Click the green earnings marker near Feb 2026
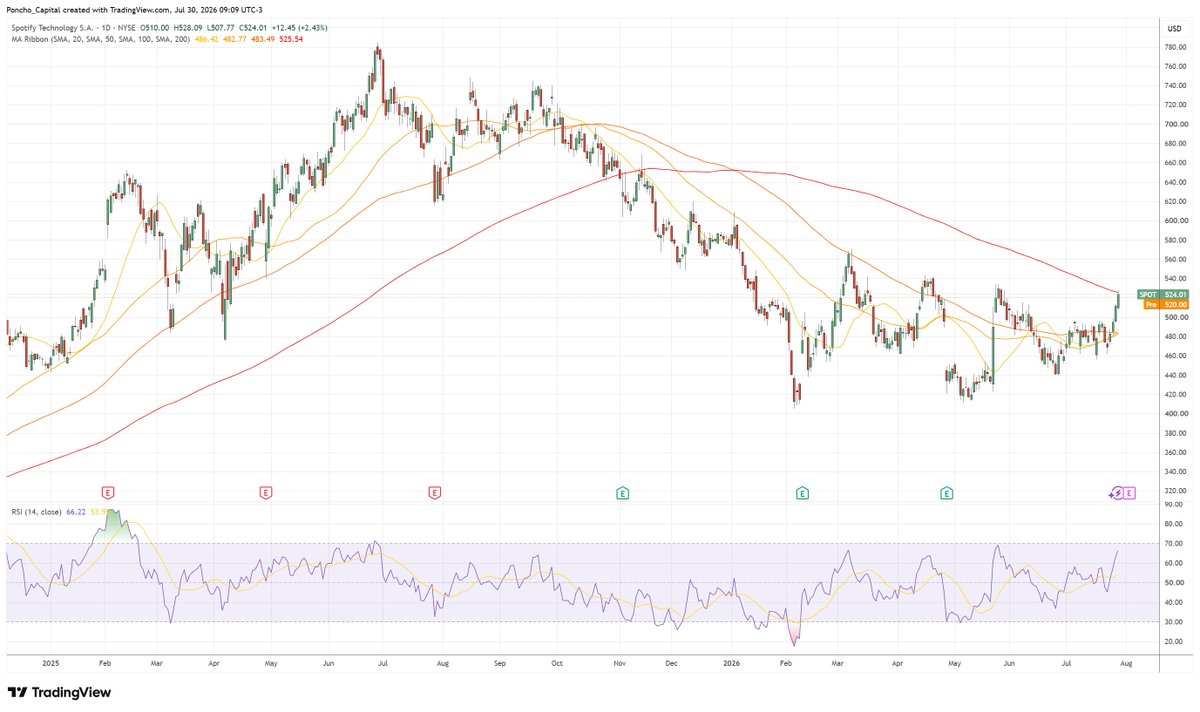Image resolution: width=1200 pixels, height=712 pixels. pyautogui.click(x=802, y=492)
